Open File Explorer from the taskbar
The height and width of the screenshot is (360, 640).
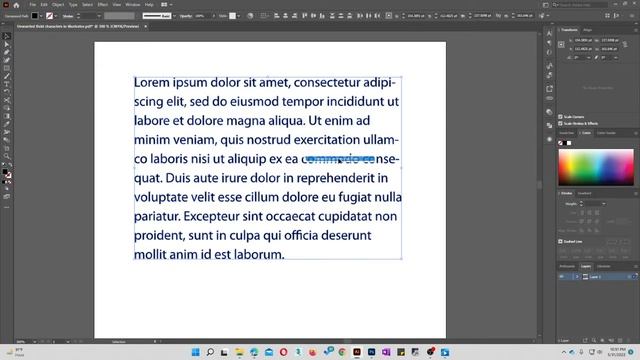tap(239, 352)
